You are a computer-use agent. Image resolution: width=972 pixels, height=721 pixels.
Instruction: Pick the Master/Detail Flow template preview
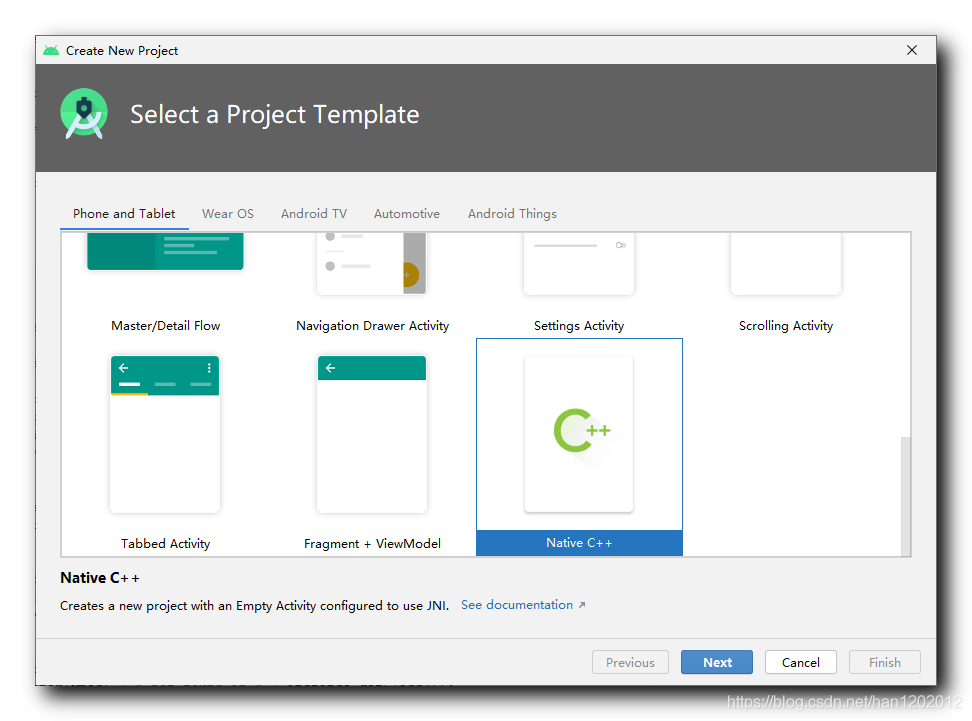tap(165, 251)
